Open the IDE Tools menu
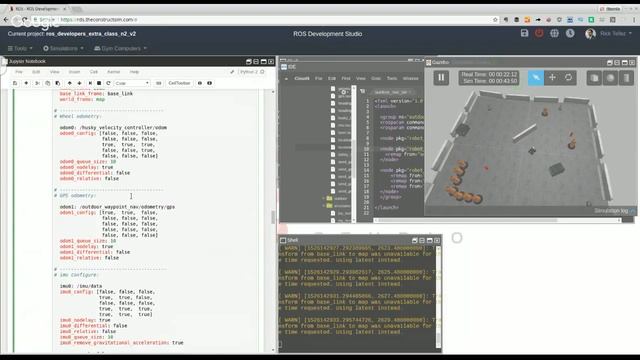 [x=392, y=78]
